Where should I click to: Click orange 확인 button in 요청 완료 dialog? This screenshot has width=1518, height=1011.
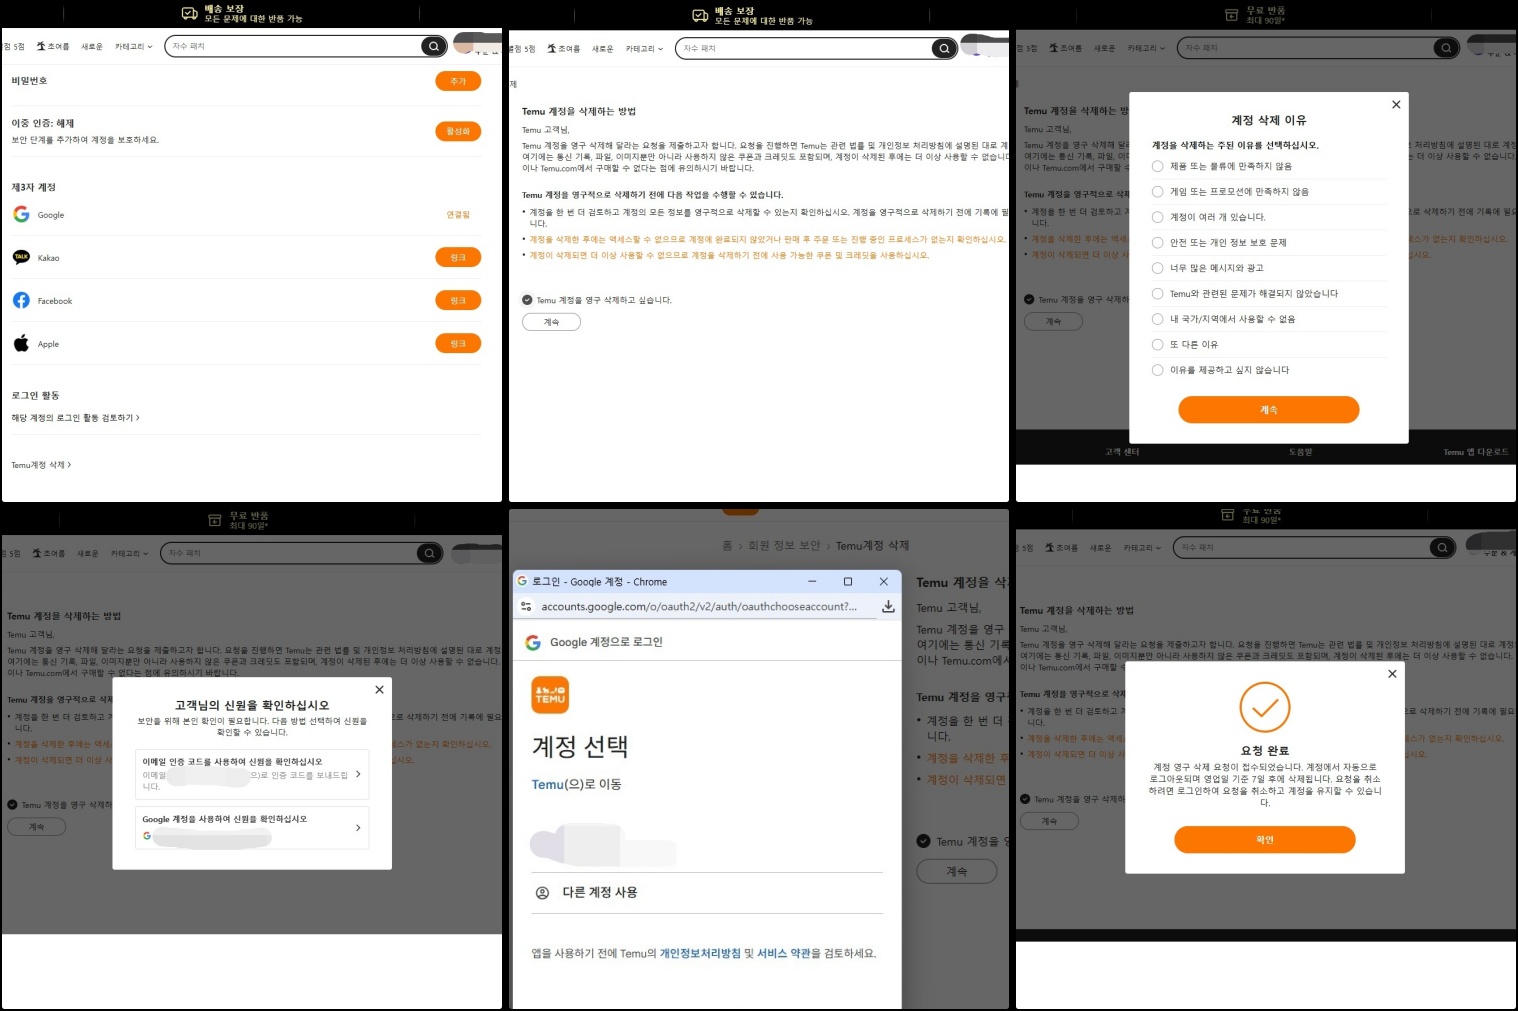[1264, 840]
